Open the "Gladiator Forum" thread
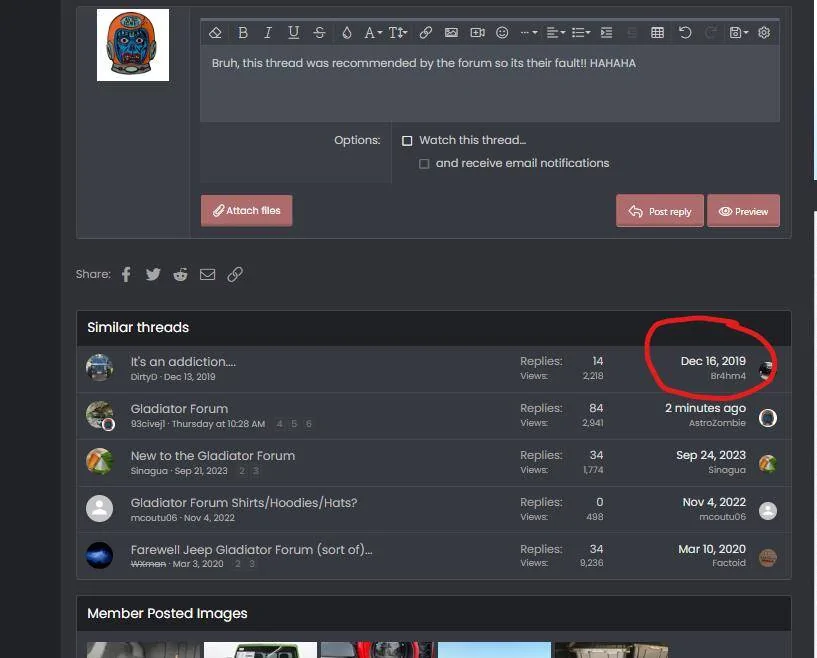The height and width of the screenshot is (658, 817). [x=179, y=409]
